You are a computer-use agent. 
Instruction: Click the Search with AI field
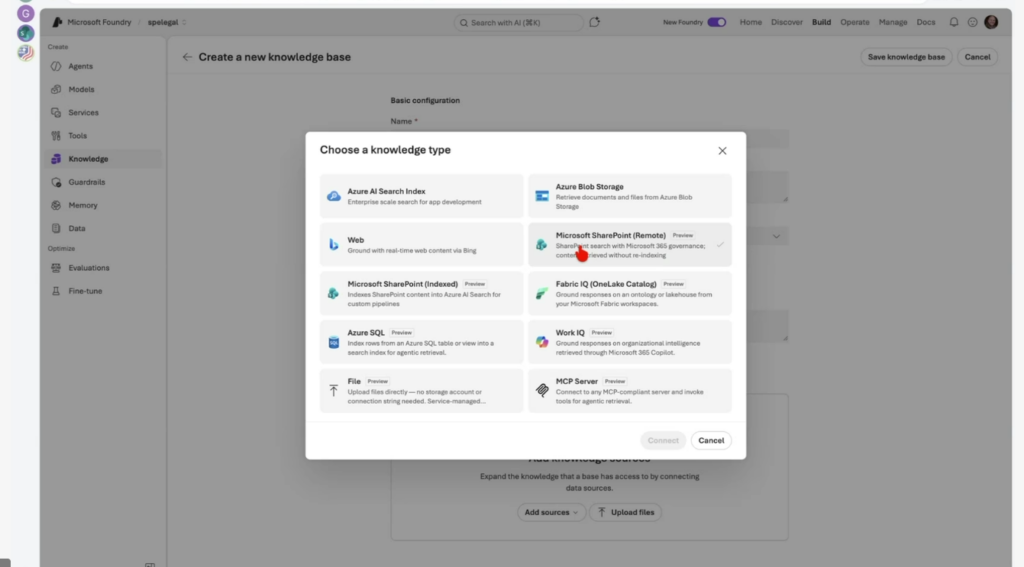(519, 22)
